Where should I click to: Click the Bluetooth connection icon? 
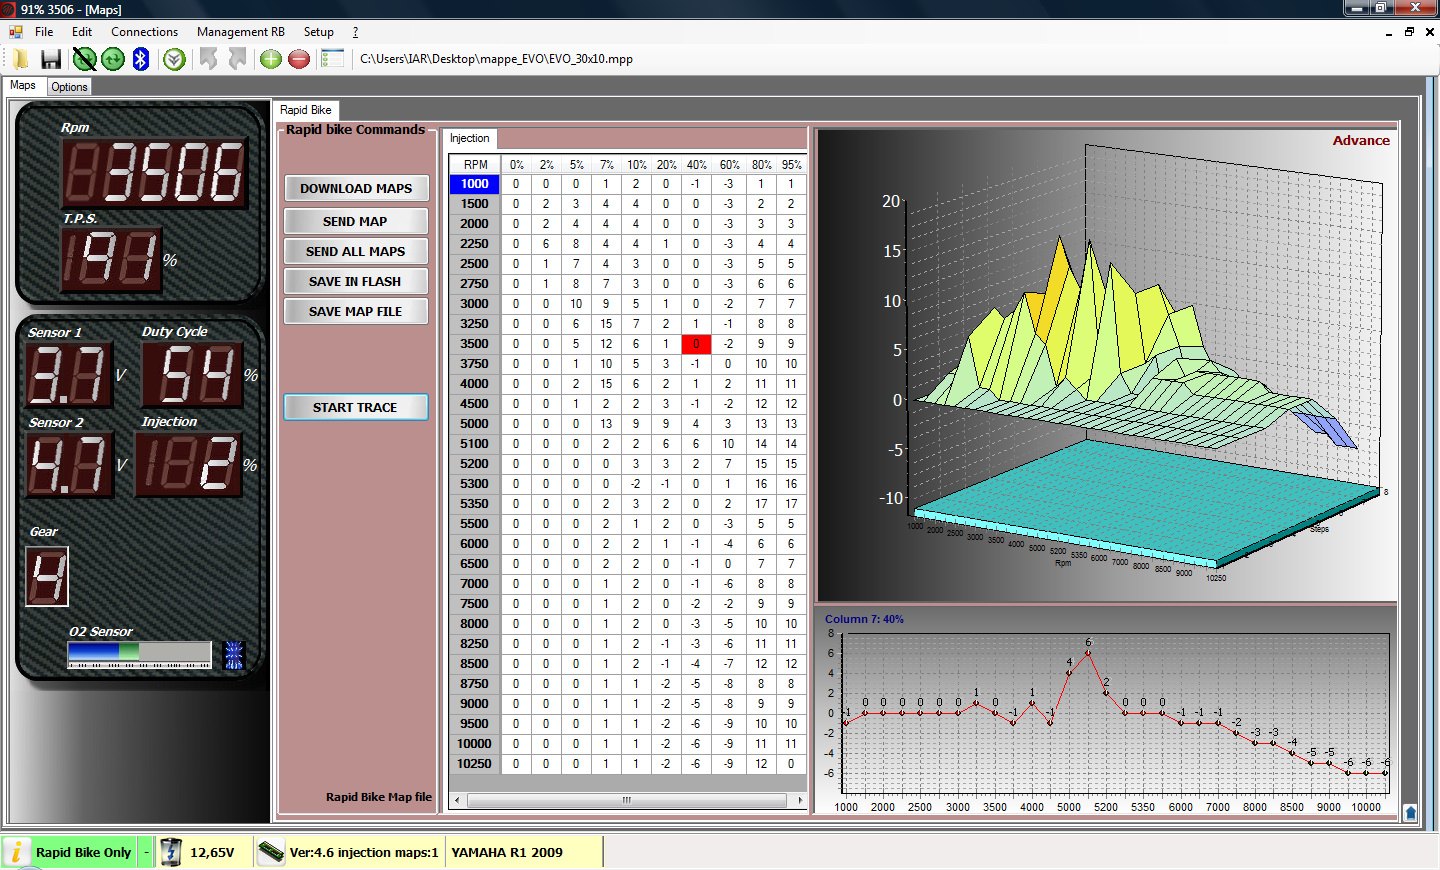(141, 59)
